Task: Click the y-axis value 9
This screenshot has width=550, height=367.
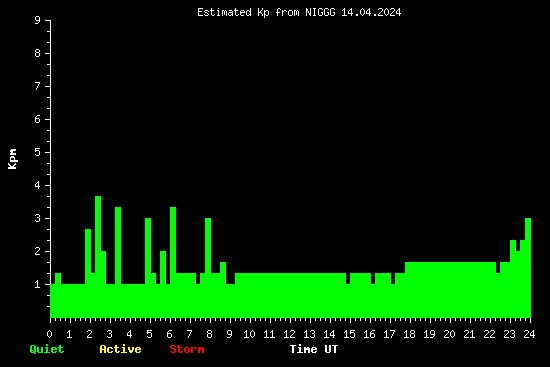Action: pos(38,20)
